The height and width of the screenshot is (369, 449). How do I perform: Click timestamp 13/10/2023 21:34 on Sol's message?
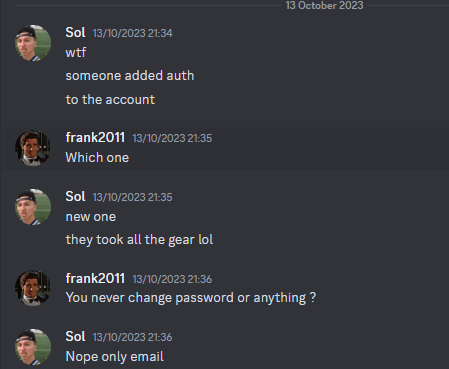132,33
